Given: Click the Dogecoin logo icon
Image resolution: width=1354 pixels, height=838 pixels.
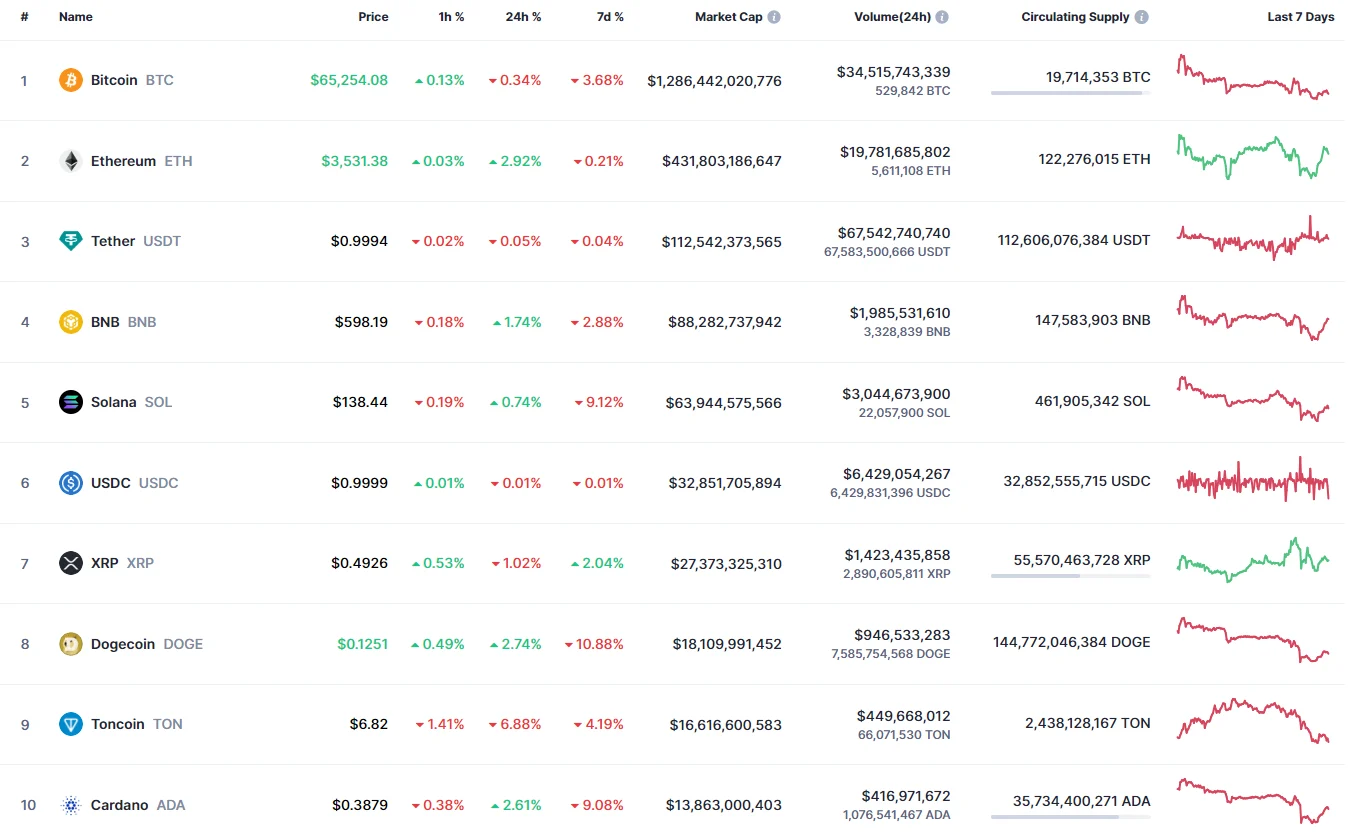Looking at the screenshot, I should [x=71, y=644].
